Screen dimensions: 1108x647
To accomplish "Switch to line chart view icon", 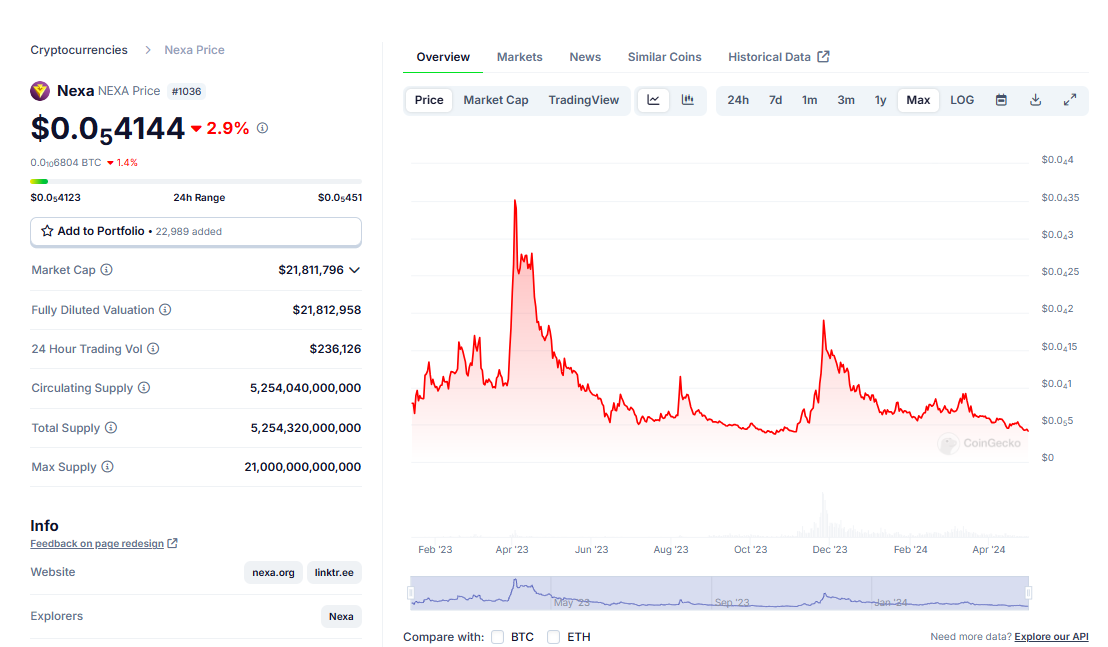I will coord(654,100).
